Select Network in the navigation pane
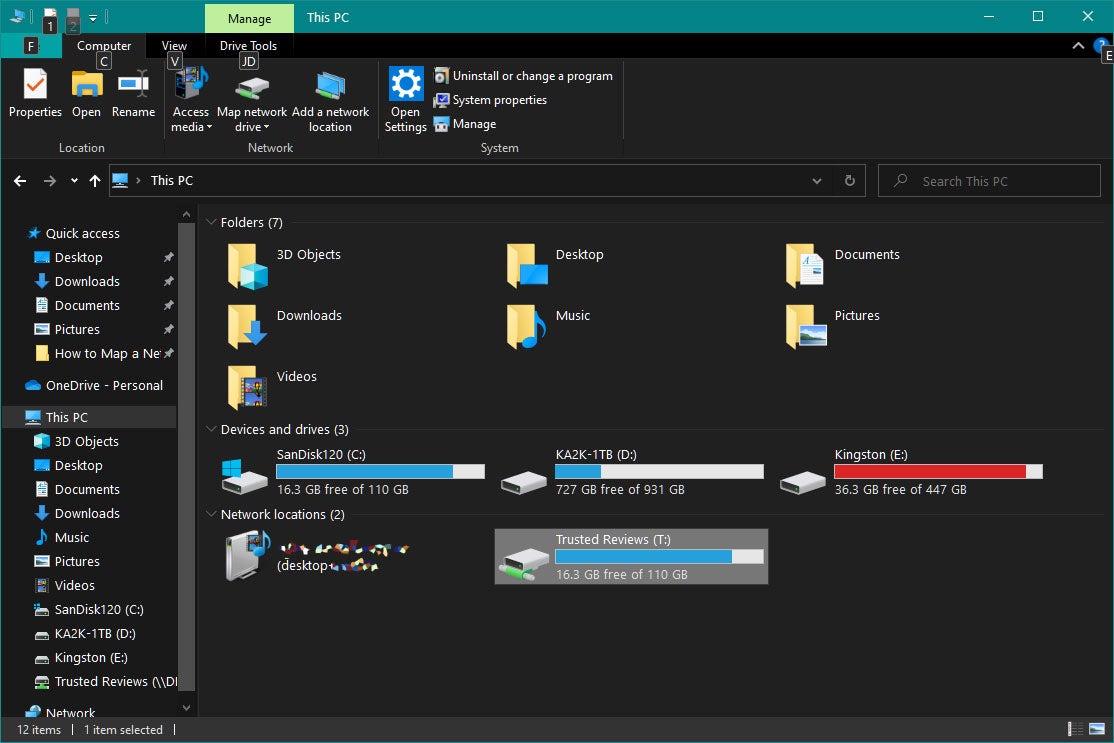 point(70,712)
